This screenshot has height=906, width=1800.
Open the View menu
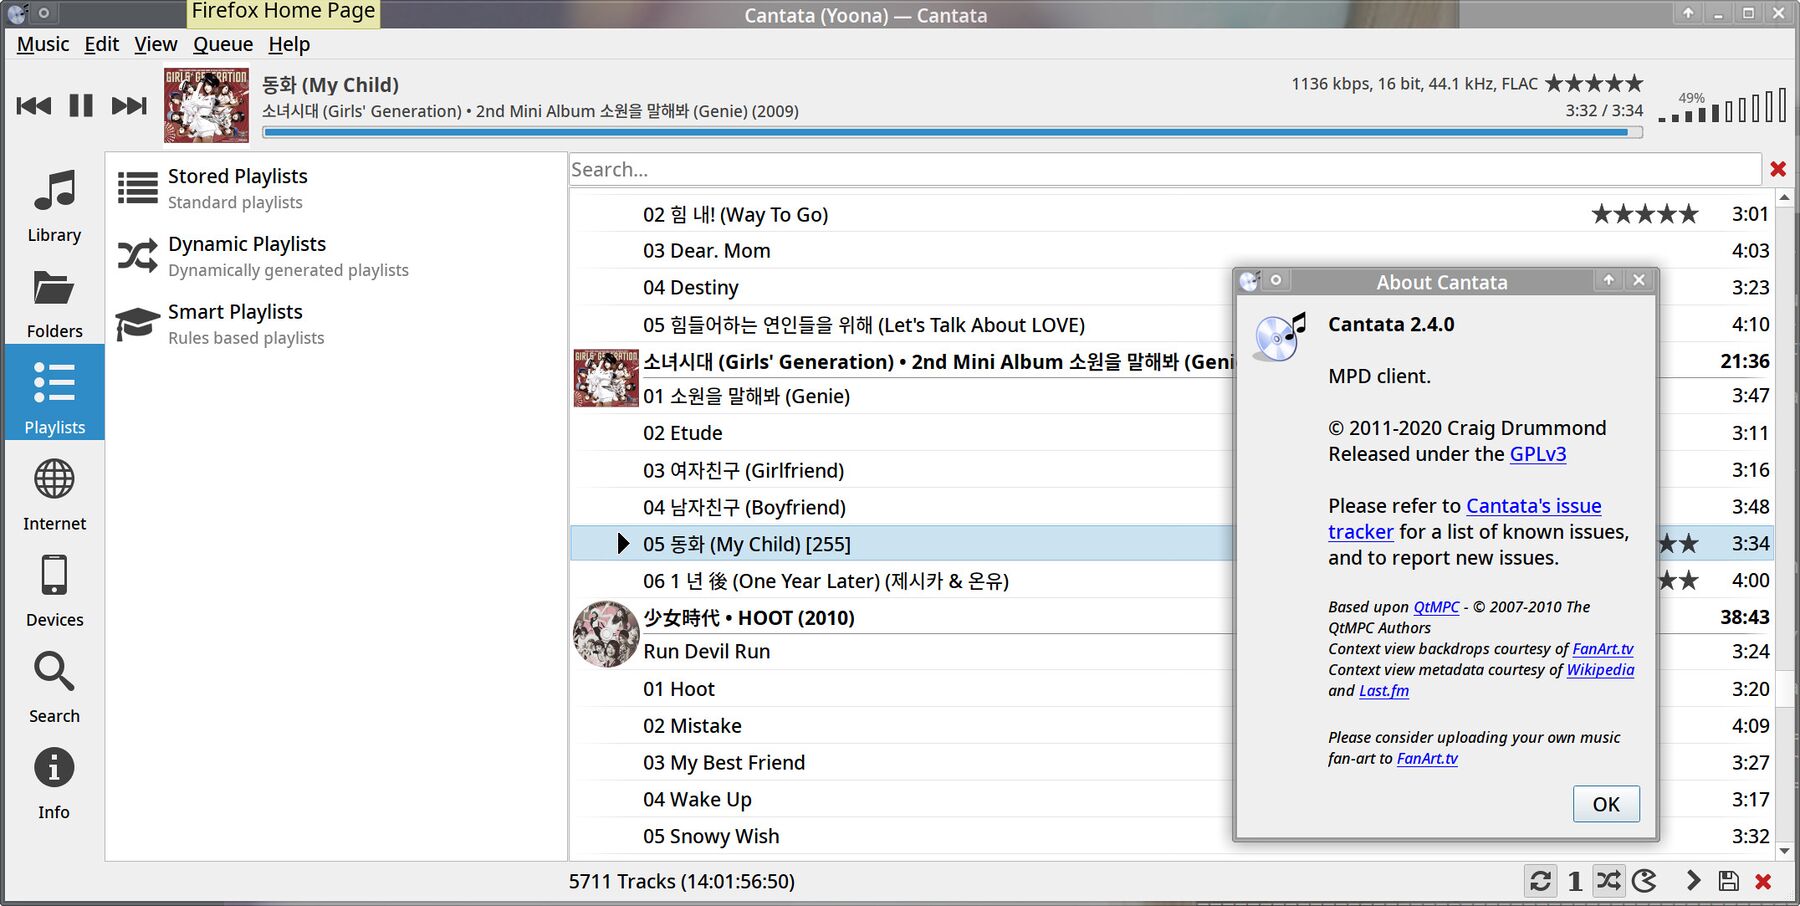tap(156, 44)
